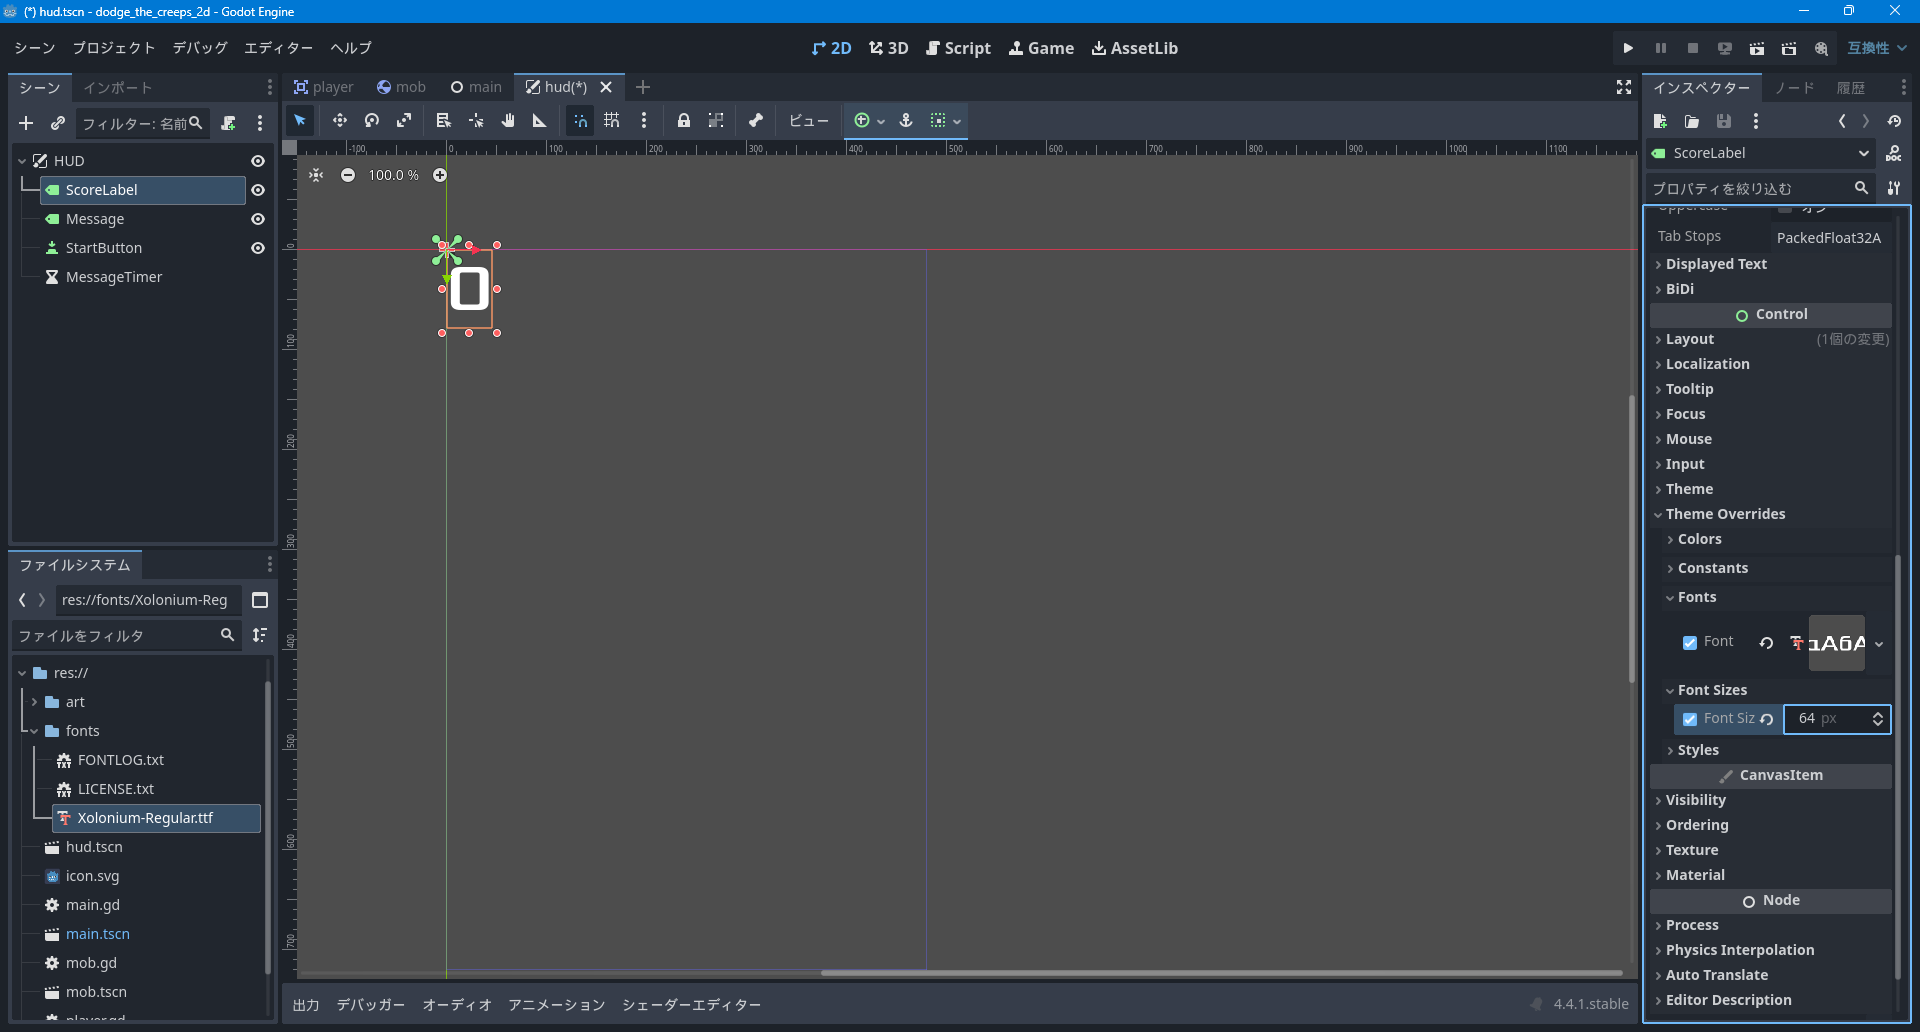The width and height of the screenshot is (1920, 1032).
Task: Open the AssetLib workspace
Action: 1134,48
